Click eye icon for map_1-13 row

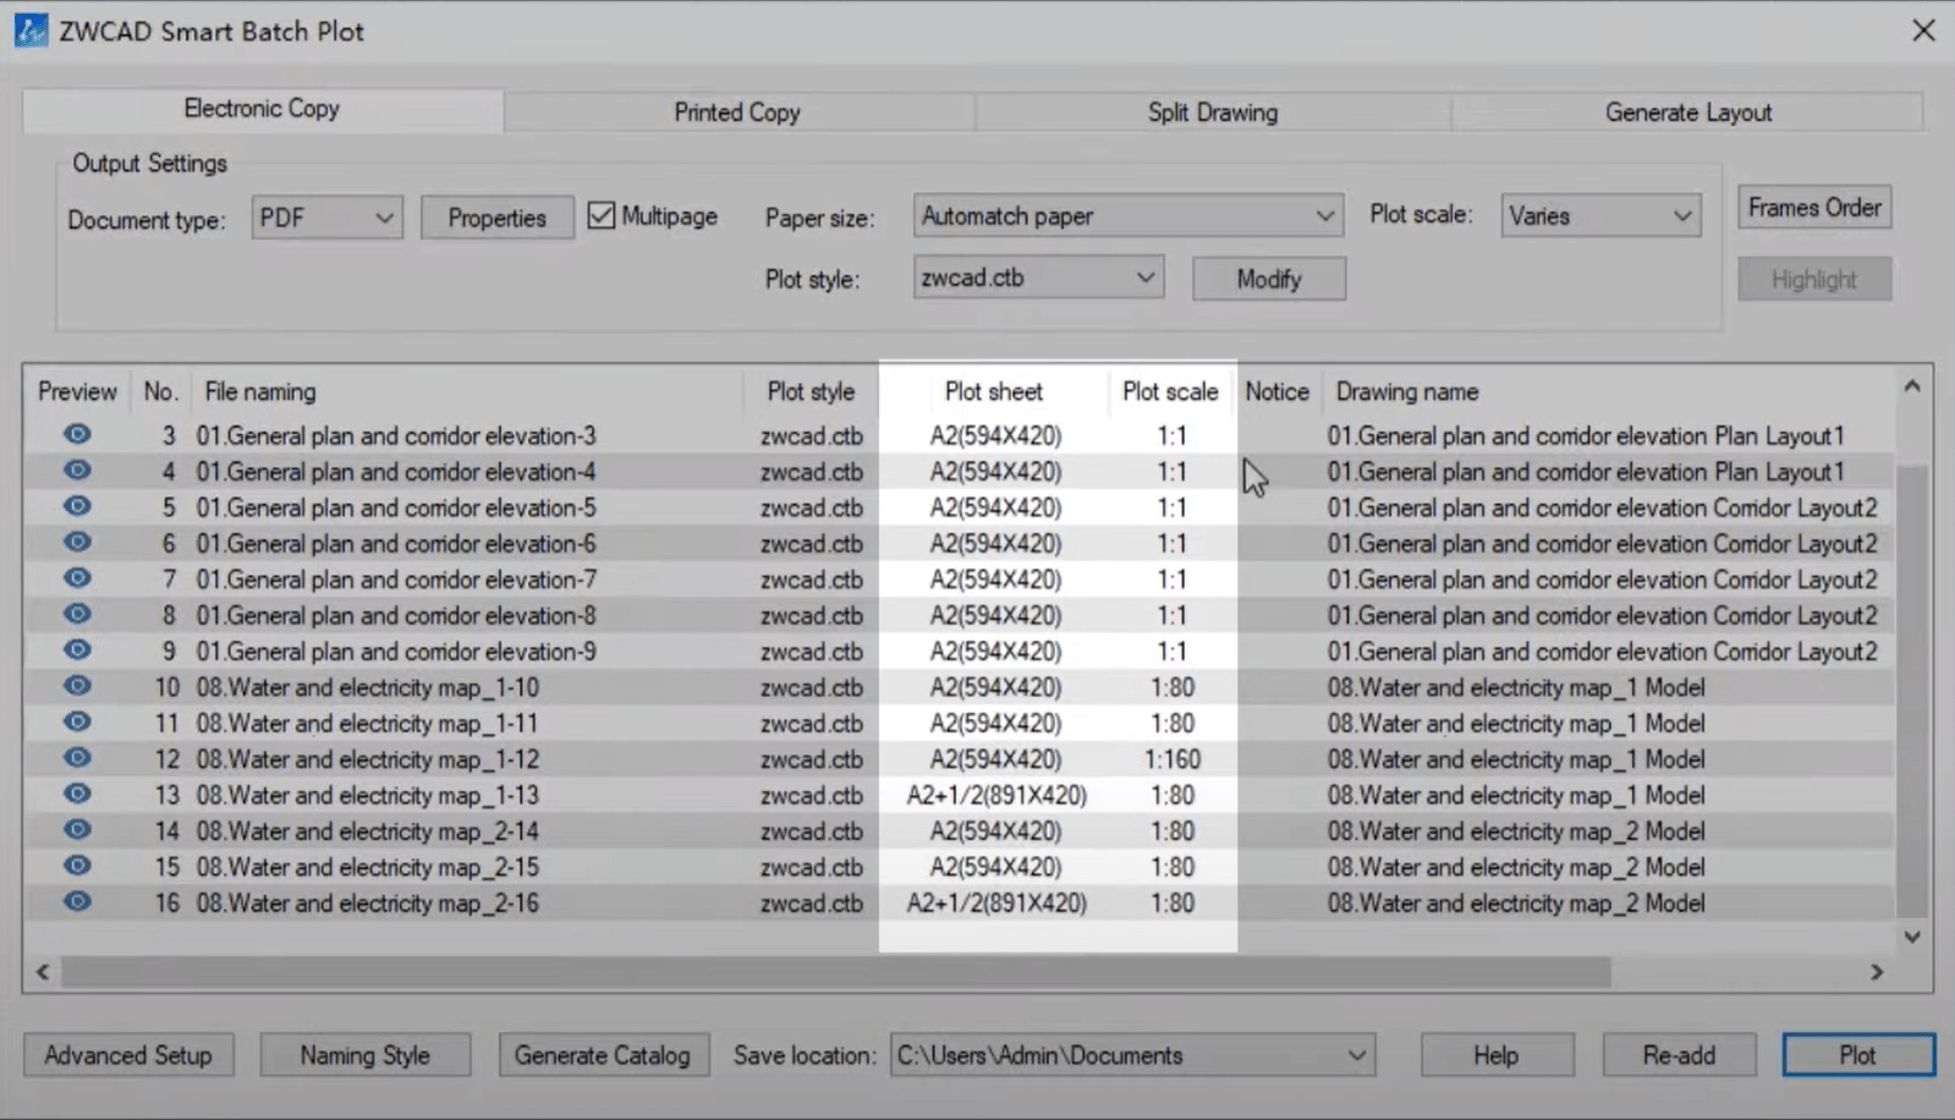77,794
